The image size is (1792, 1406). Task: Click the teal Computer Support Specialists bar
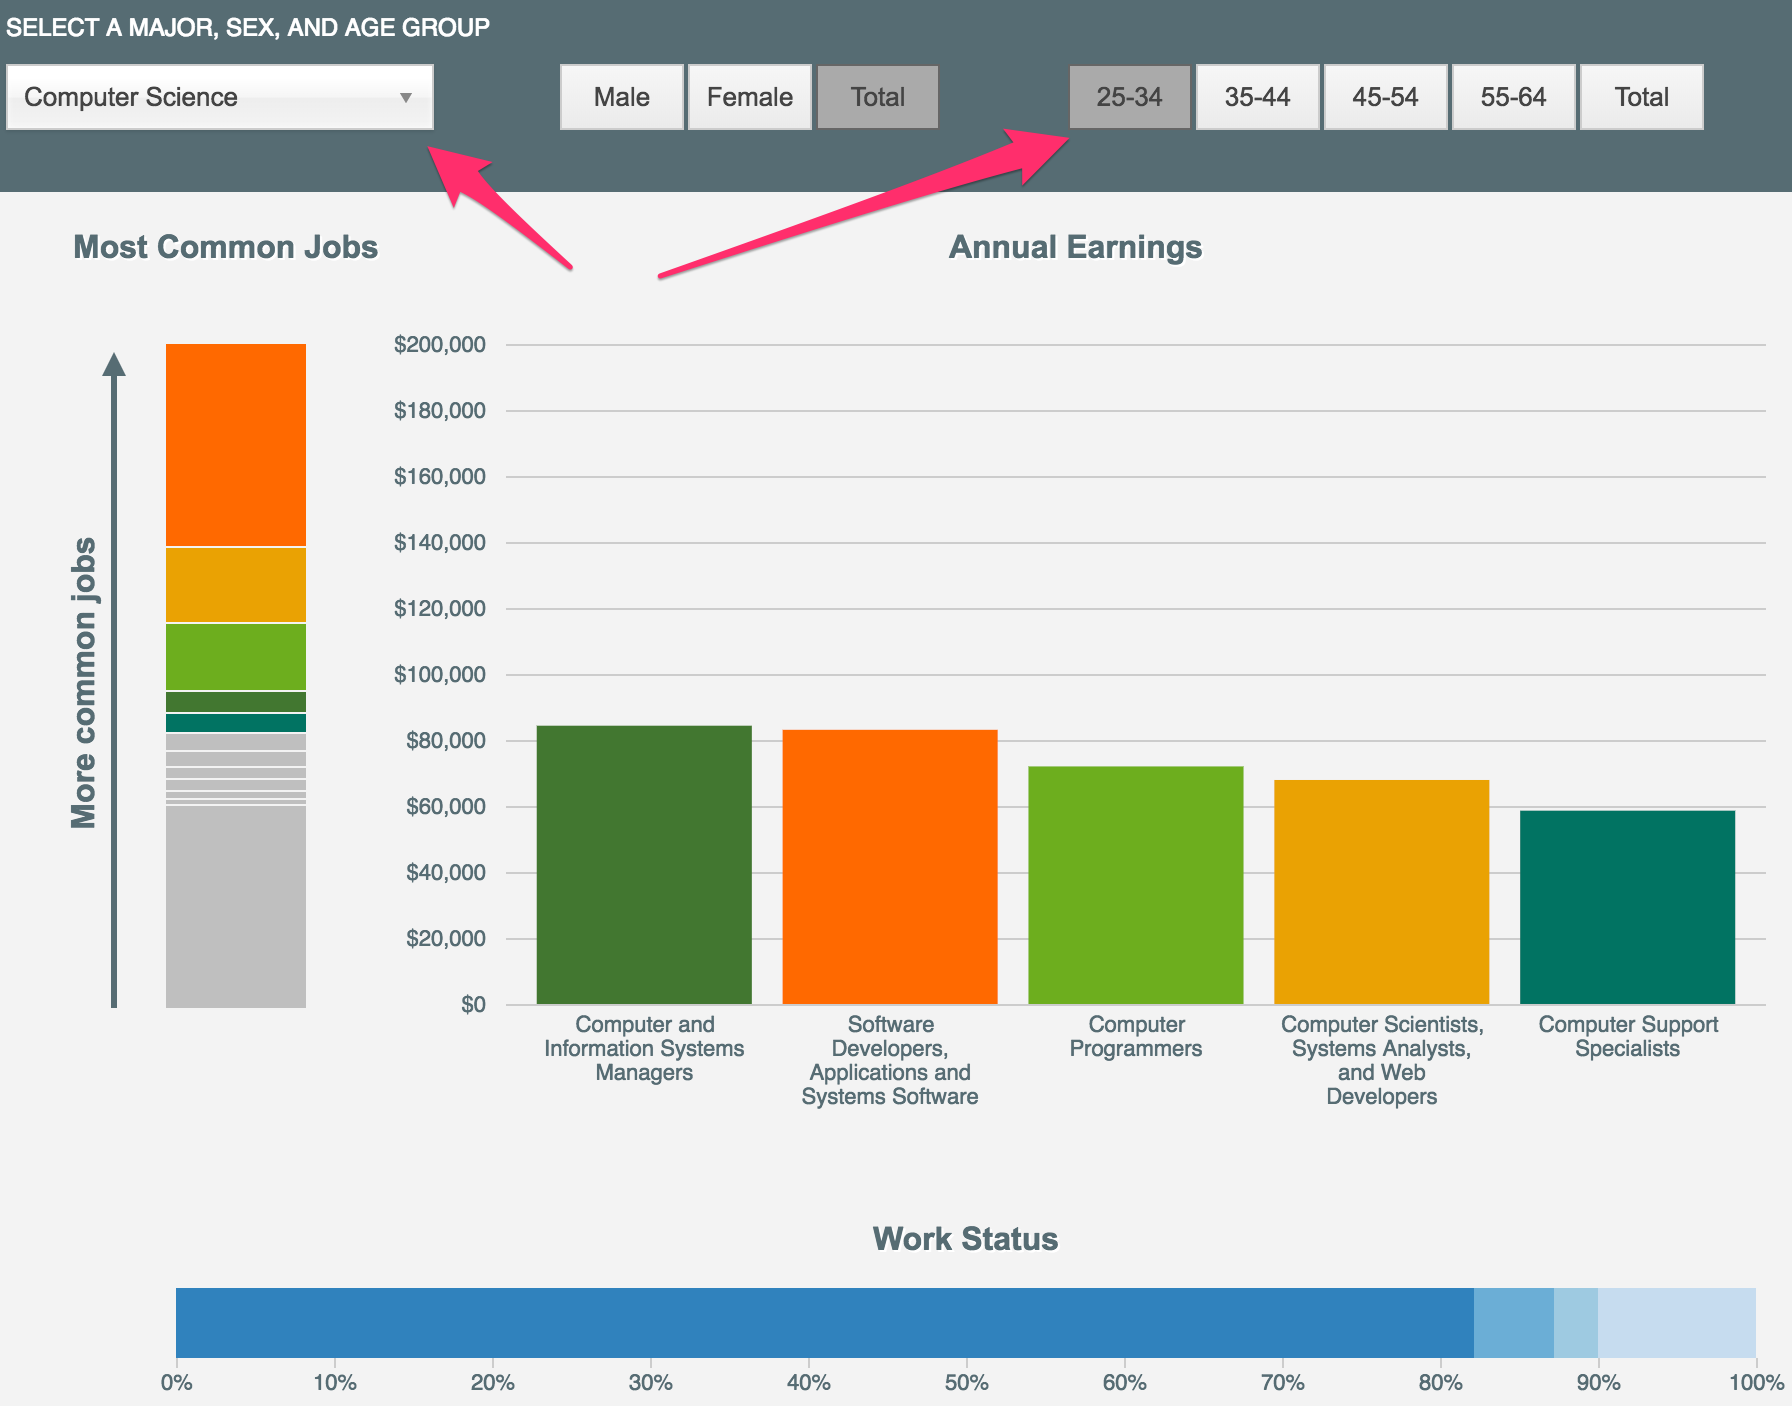(x=1627, y=907)
